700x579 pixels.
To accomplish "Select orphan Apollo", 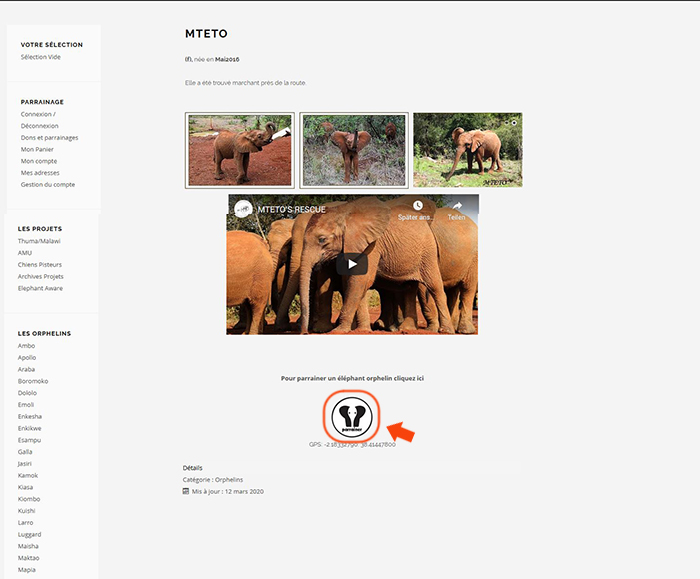I will (x=27, y=358).
